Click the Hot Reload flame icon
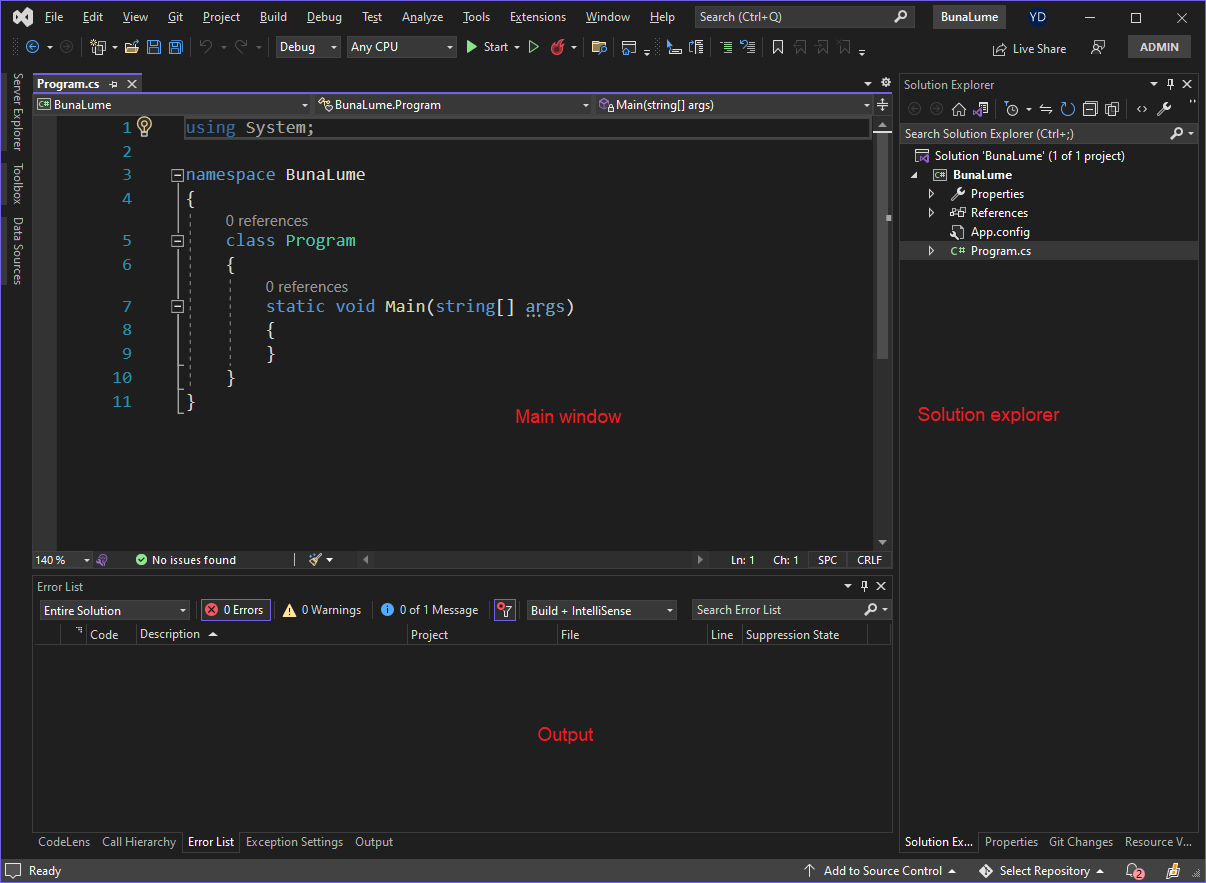The image size is (1206, 883). 558,47
